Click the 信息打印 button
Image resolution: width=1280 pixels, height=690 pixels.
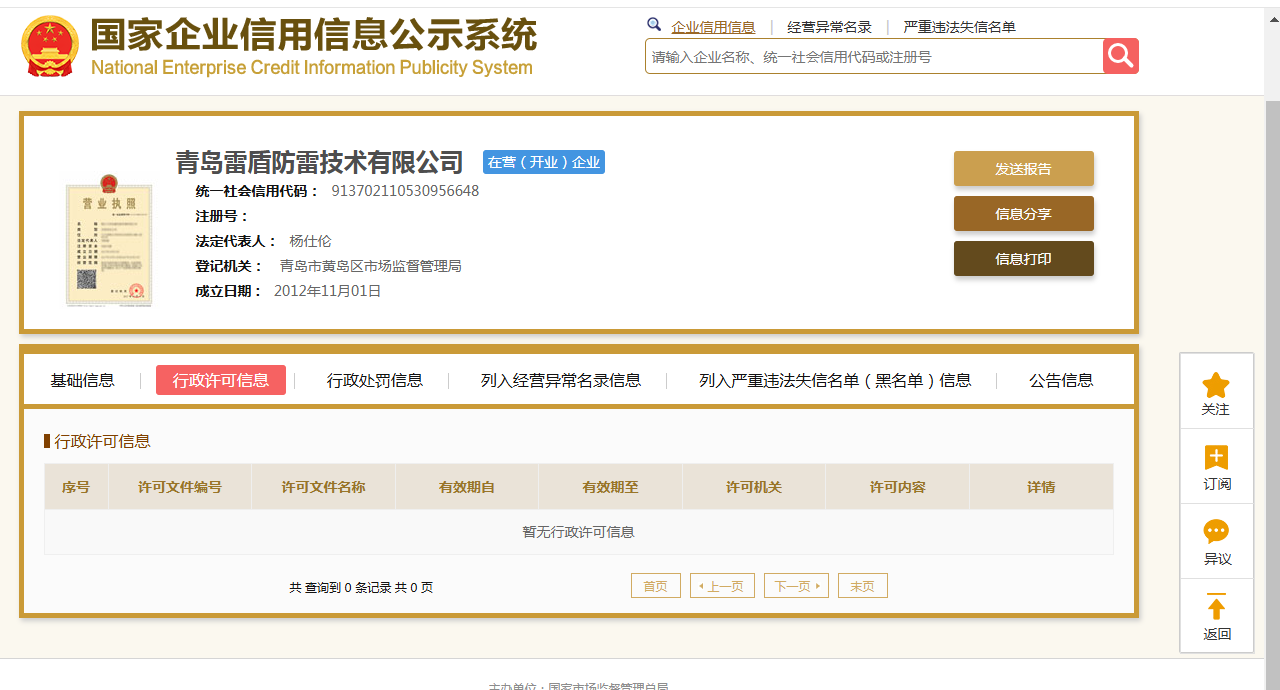tap(1023, 259)
